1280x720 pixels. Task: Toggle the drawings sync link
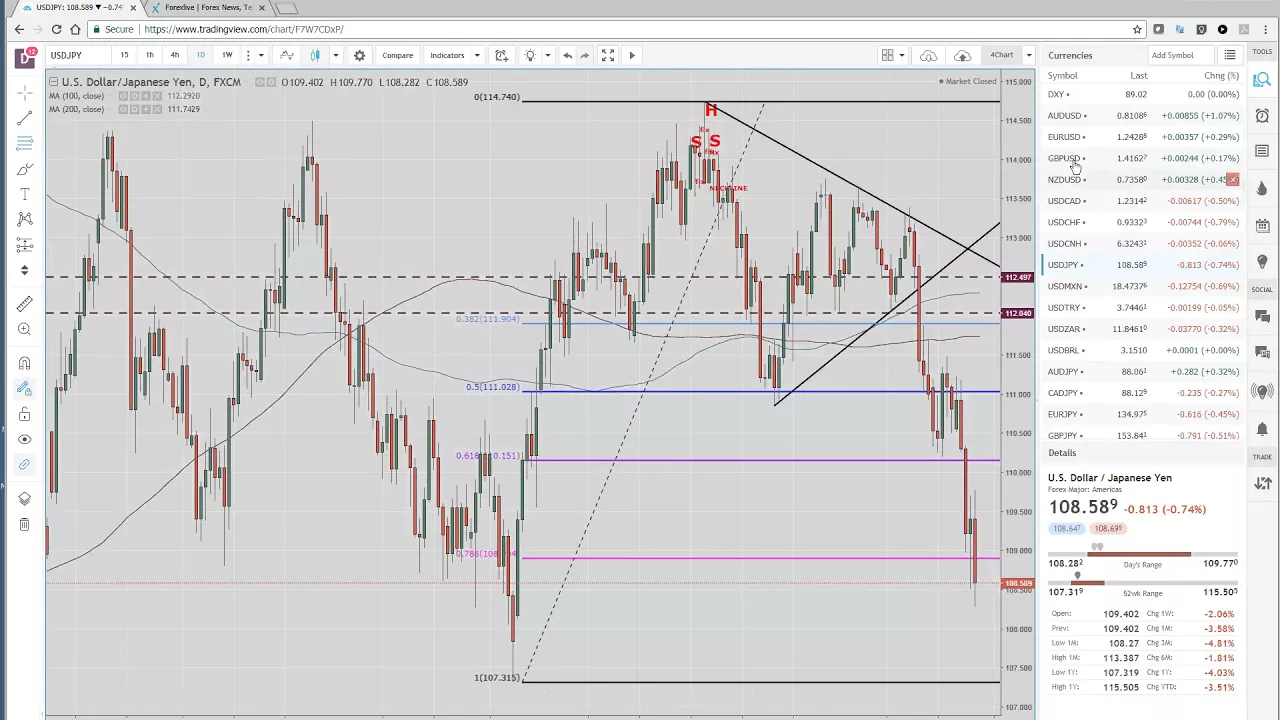pos(25,464)
